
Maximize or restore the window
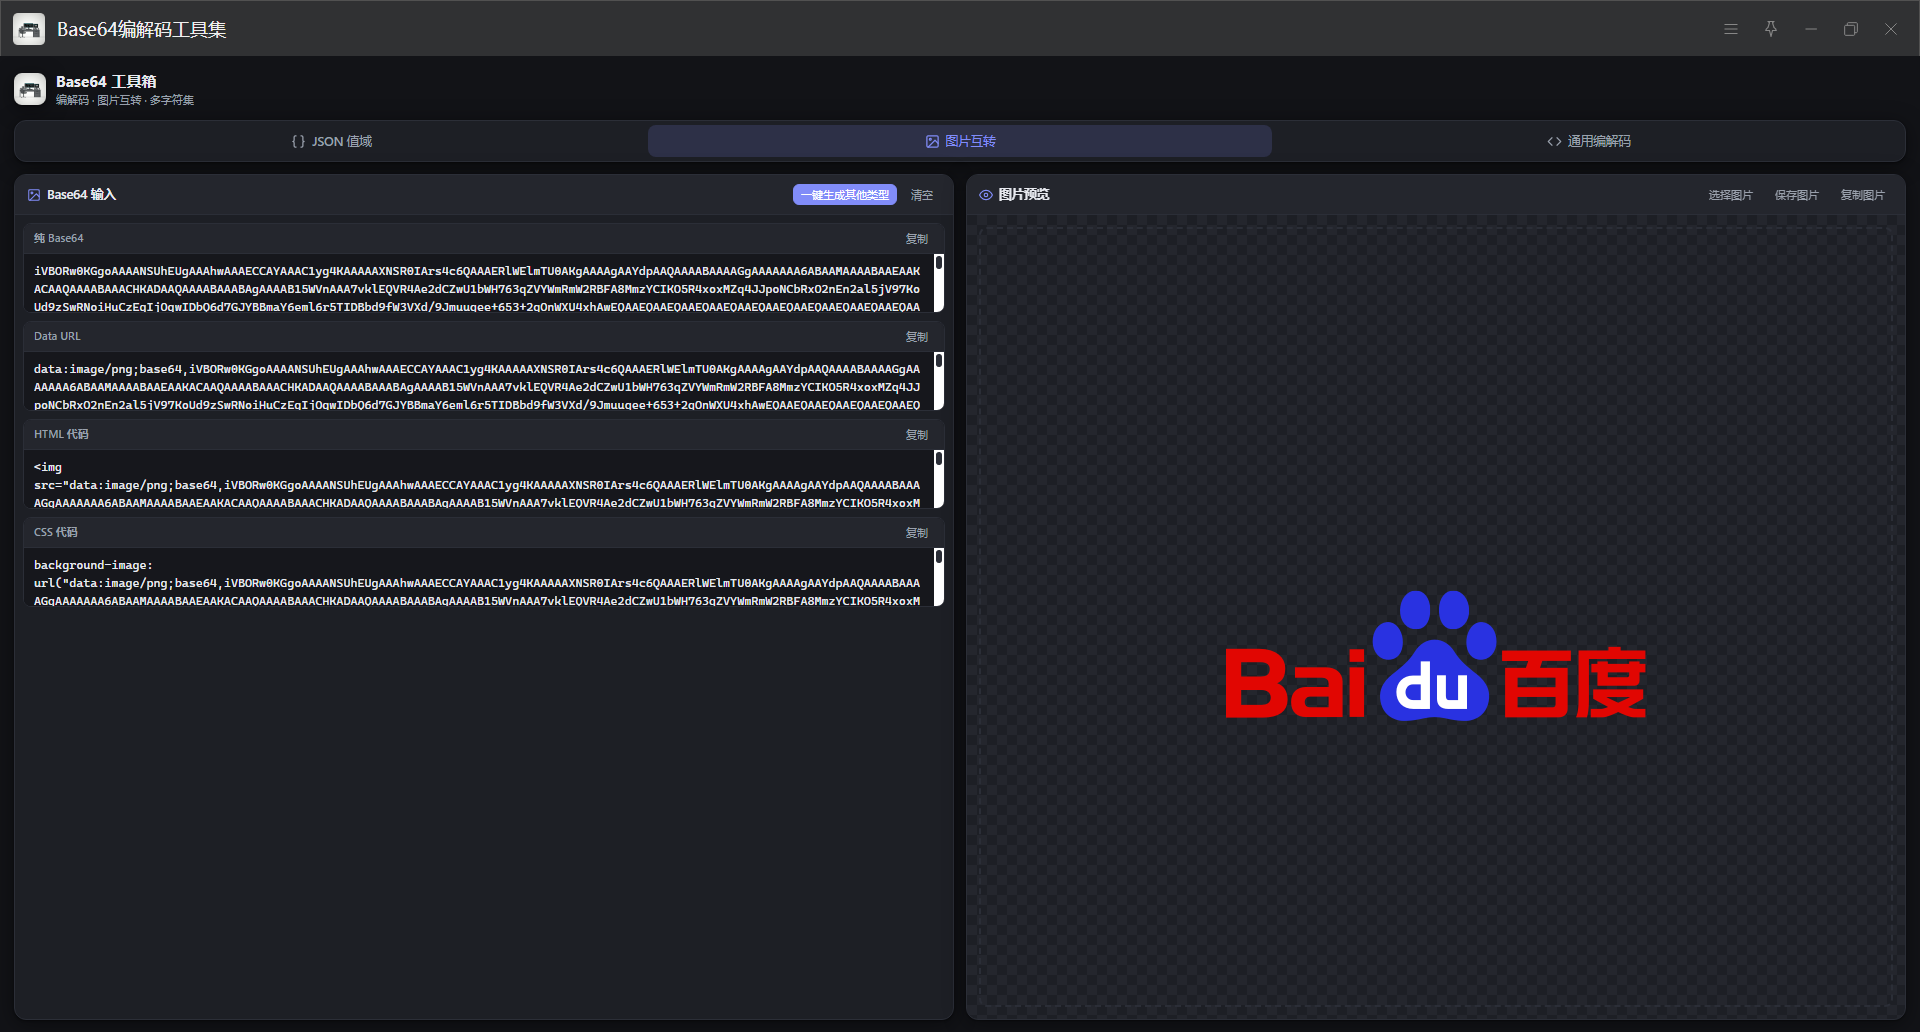[x=1851, y=29]
